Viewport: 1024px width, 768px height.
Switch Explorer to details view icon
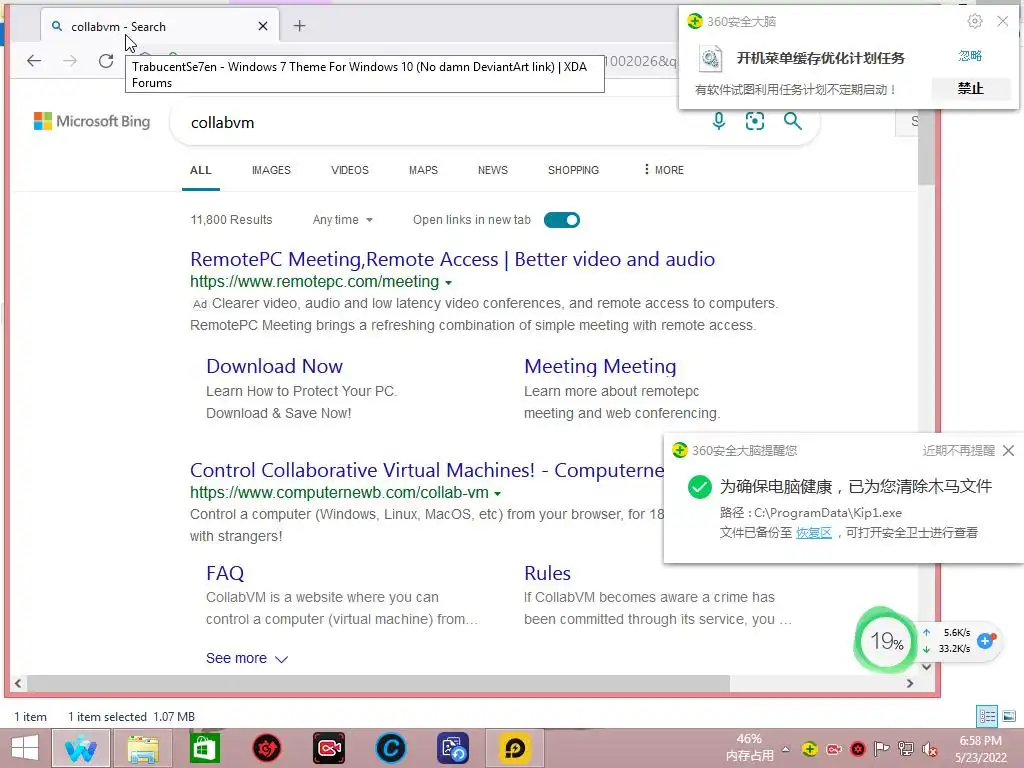[987, 716]
